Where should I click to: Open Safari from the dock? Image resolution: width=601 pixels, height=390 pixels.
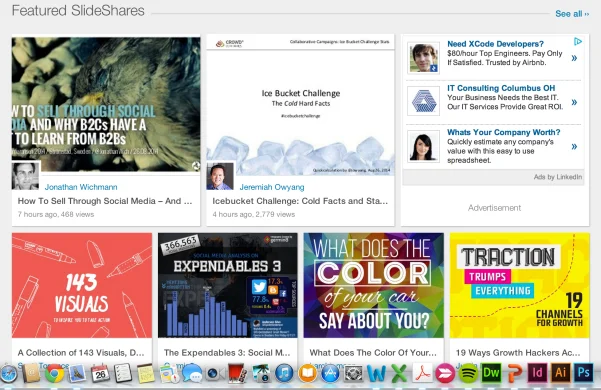click(x=8, y=374)
